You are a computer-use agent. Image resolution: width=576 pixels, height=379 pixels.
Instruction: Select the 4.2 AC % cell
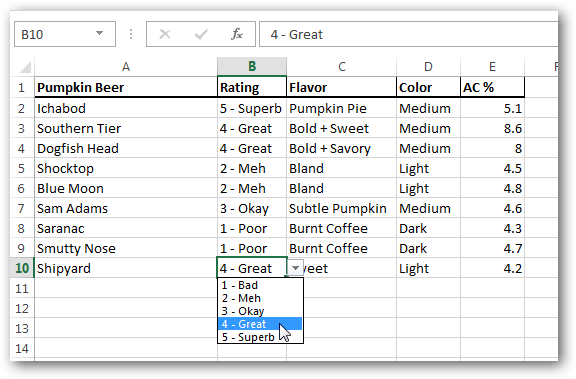point(493,268)
